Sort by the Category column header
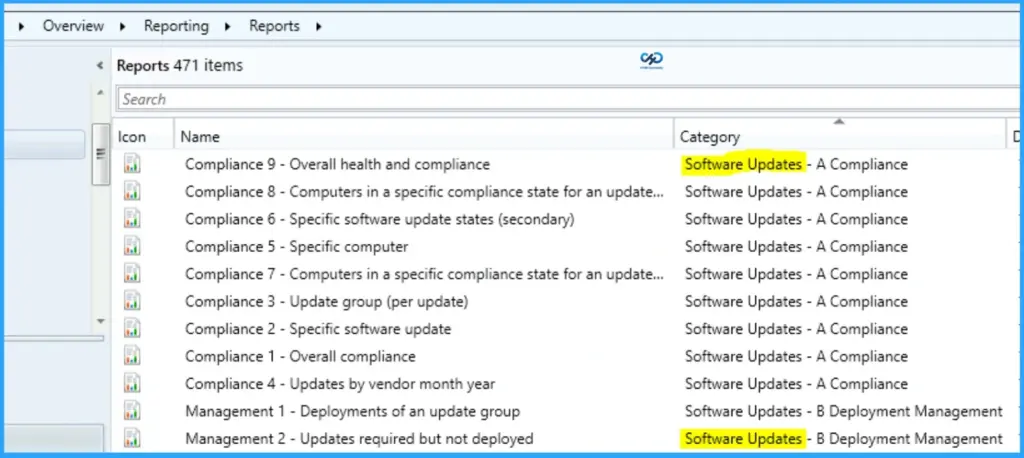The image size is (1024, 458). (x=840, y=137)
